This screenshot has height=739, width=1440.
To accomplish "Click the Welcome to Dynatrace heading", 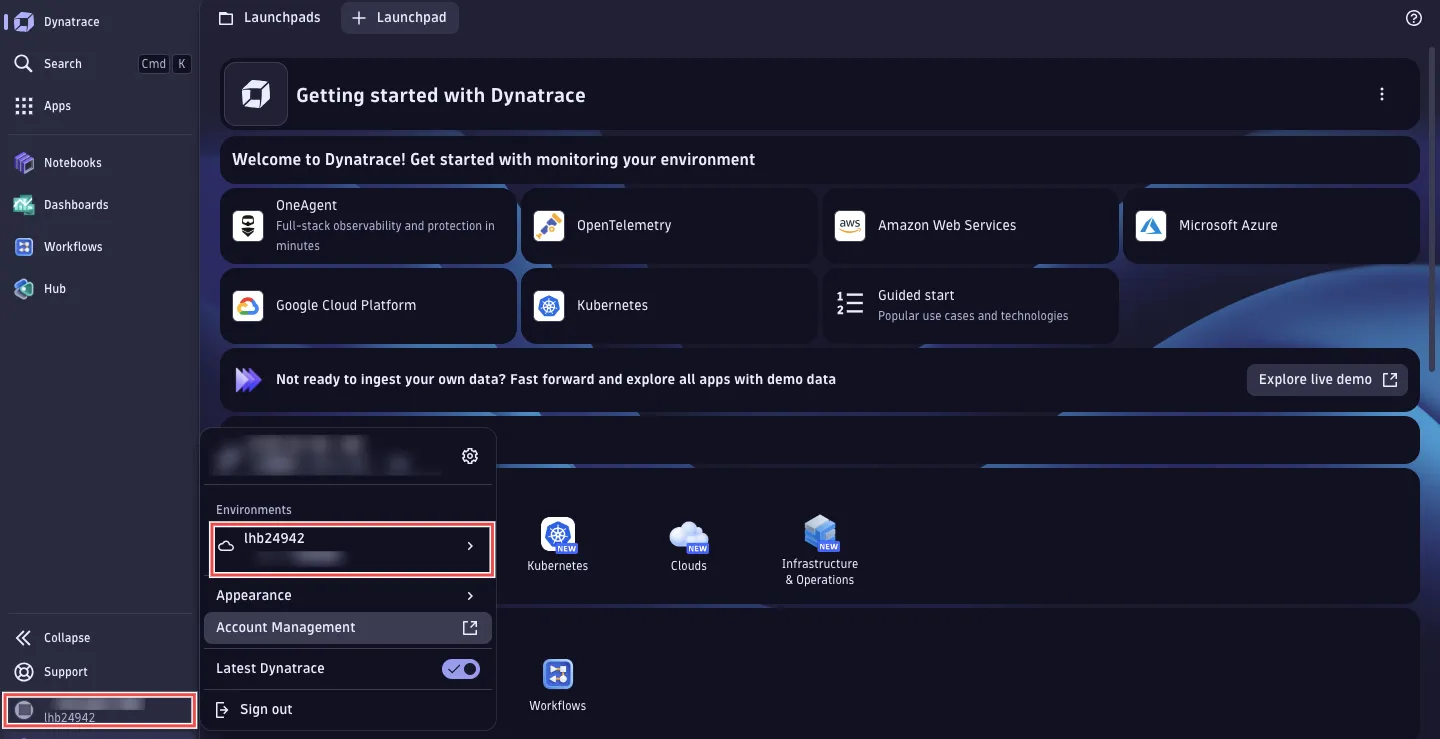I will pyautogui.click(x=494, y=160).
